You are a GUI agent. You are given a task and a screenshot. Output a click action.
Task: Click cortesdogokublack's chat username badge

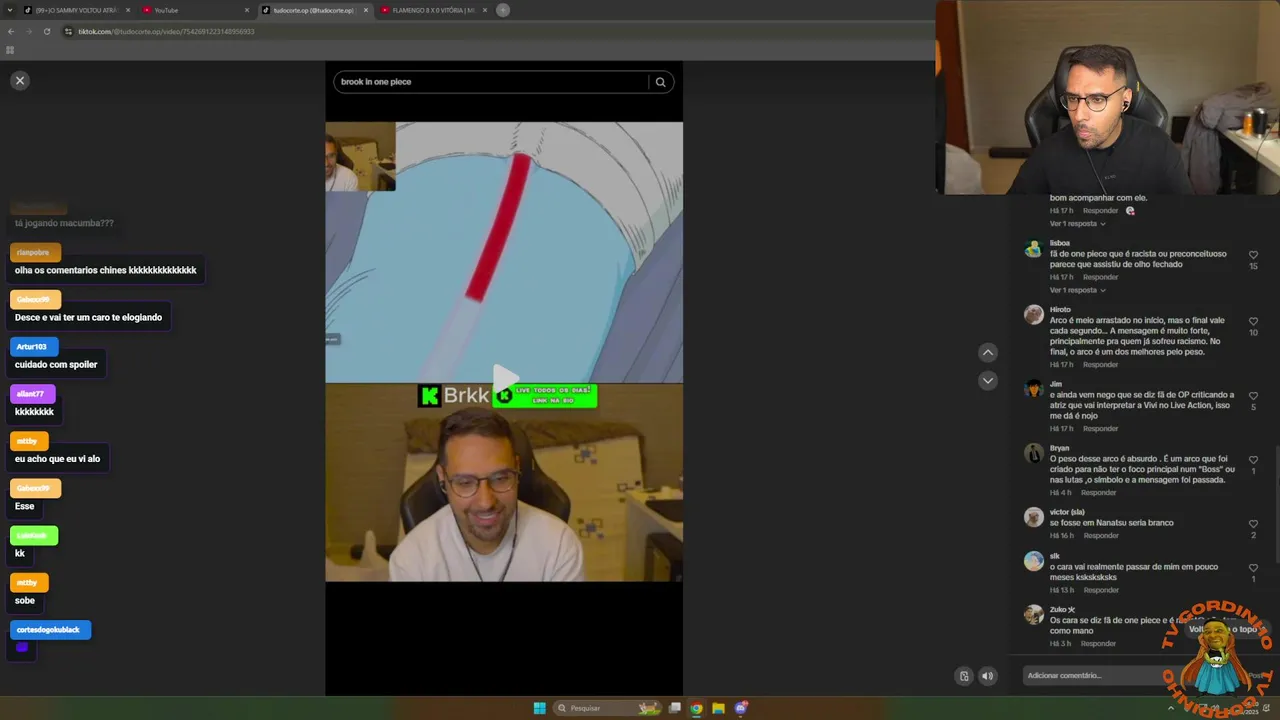coord(50,630)
